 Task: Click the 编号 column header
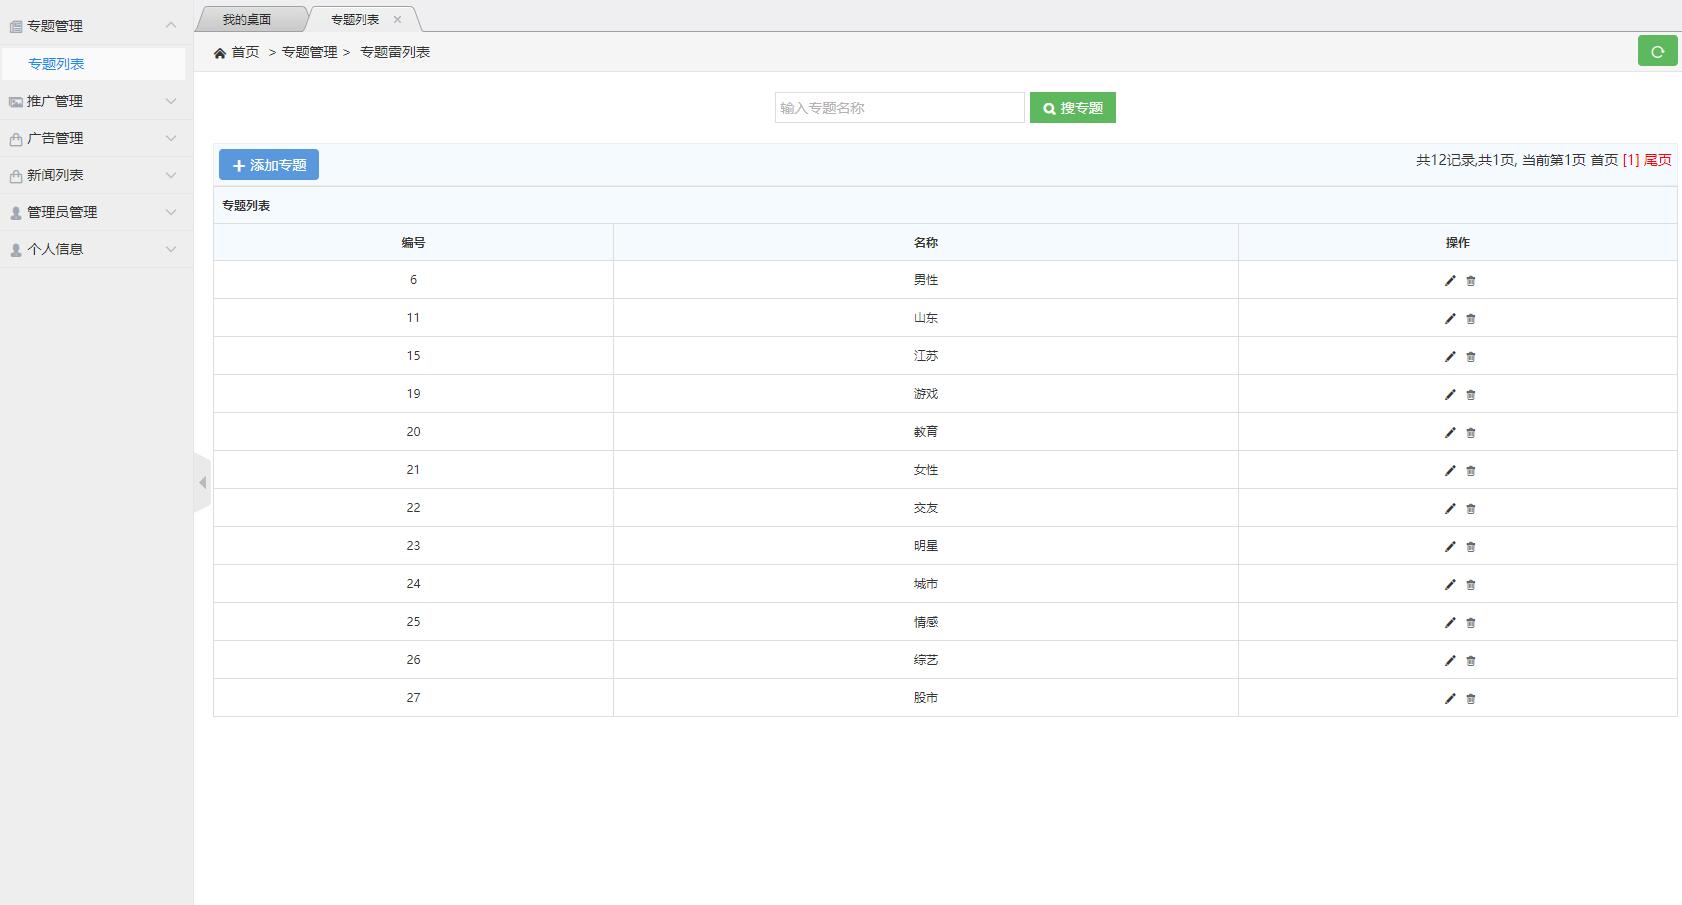[x=413, y=243]
